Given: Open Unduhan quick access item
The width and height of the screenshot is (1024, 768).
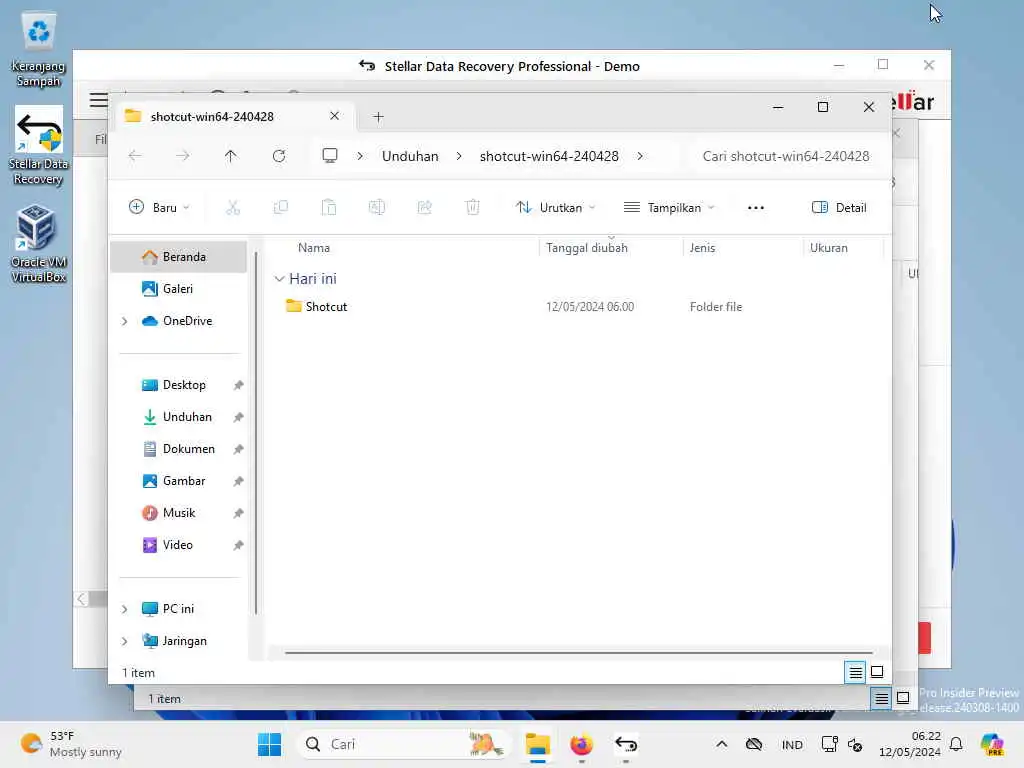Looking at the screenshot, I should click(x=179, y=417).
